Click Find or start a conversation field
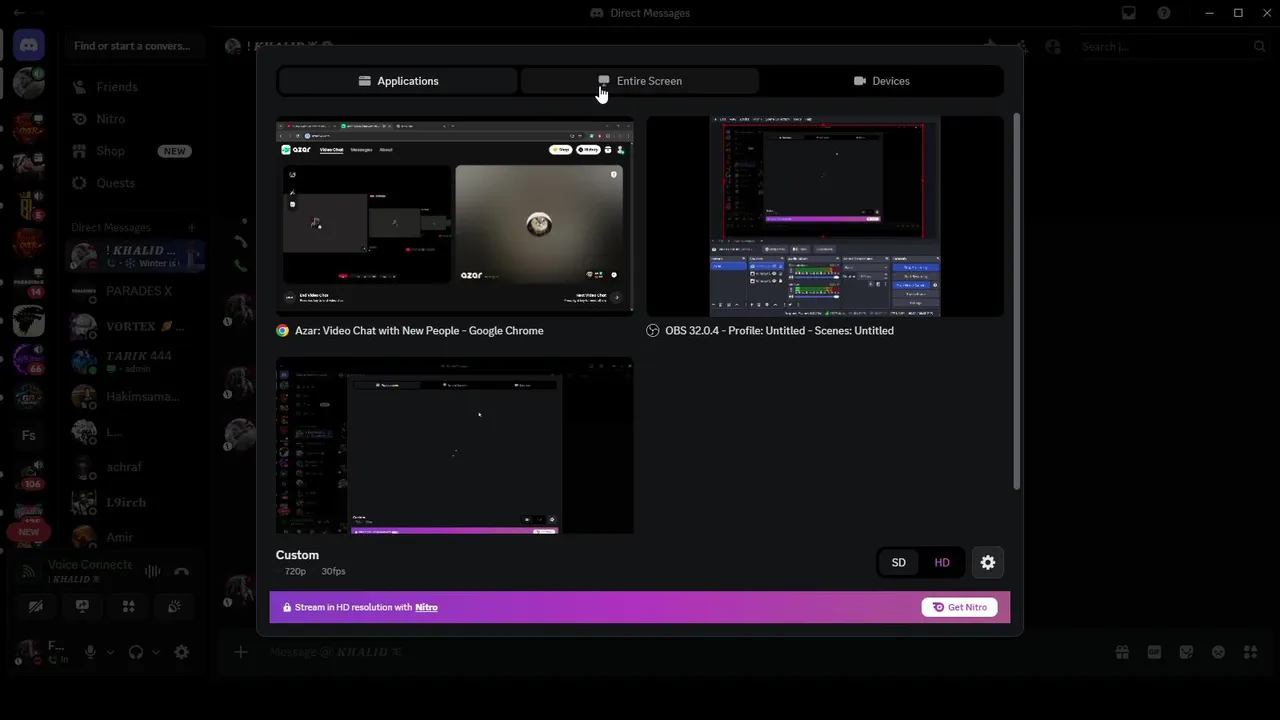Screen dimensions: 1280x720 [134, 46]
